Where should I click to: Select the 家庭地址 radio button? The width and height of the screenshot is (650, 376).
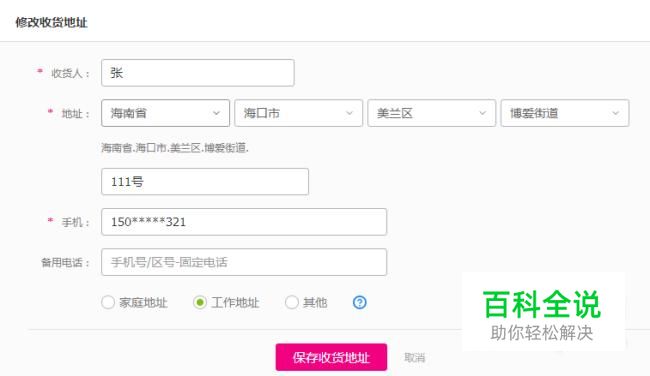click(x=108, y=302)
